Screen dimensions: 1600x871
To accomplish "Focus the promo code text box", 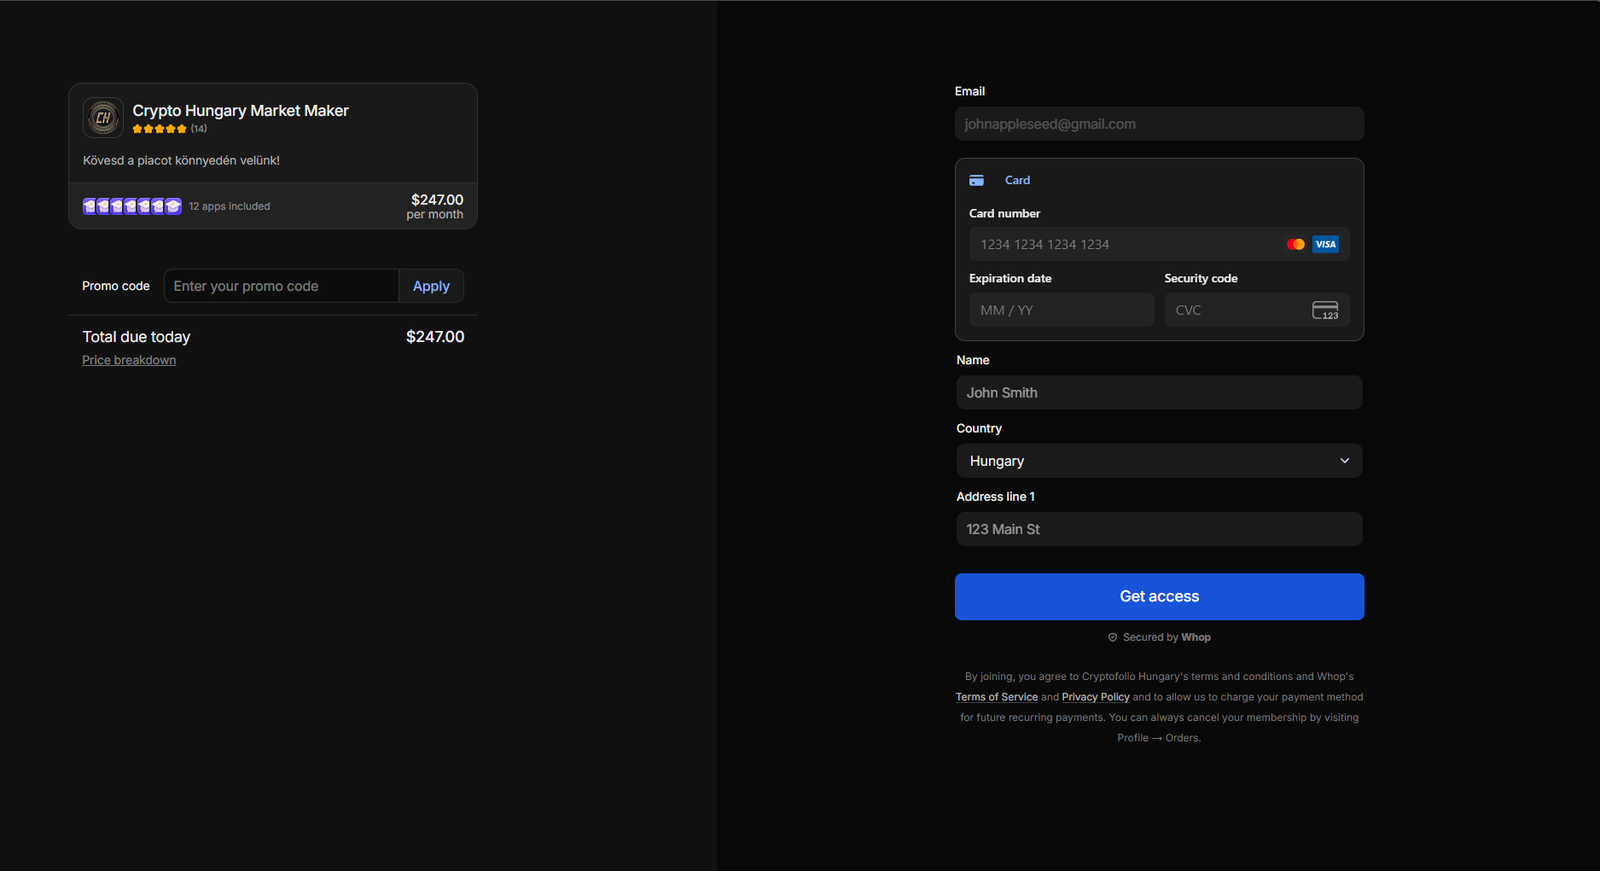I will pyautogui.click(x=281, y=286).
